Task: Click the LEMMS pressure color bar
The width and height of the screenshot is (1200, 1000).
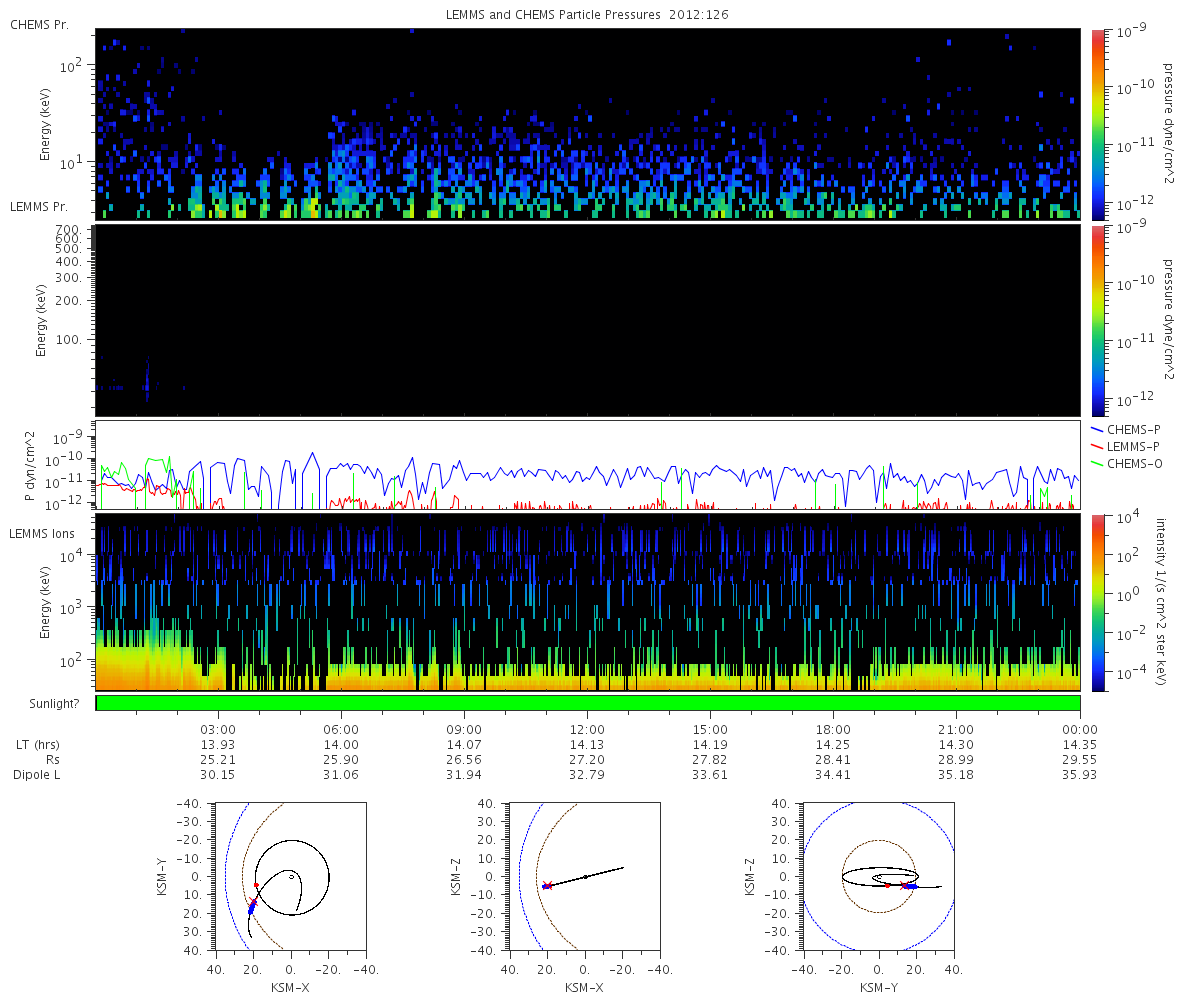Action: [1098, 319]
